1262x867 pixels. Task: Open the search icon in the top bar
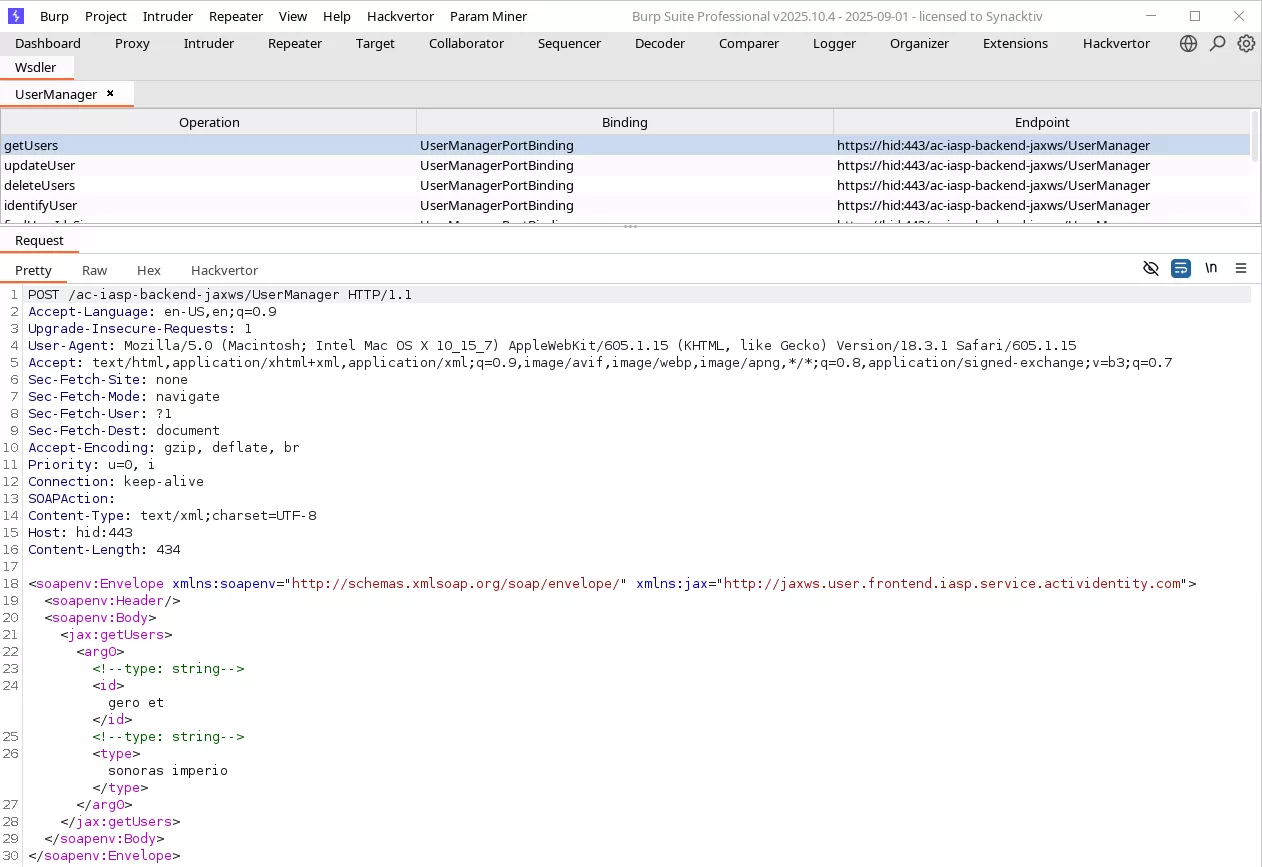(1217, 43)
